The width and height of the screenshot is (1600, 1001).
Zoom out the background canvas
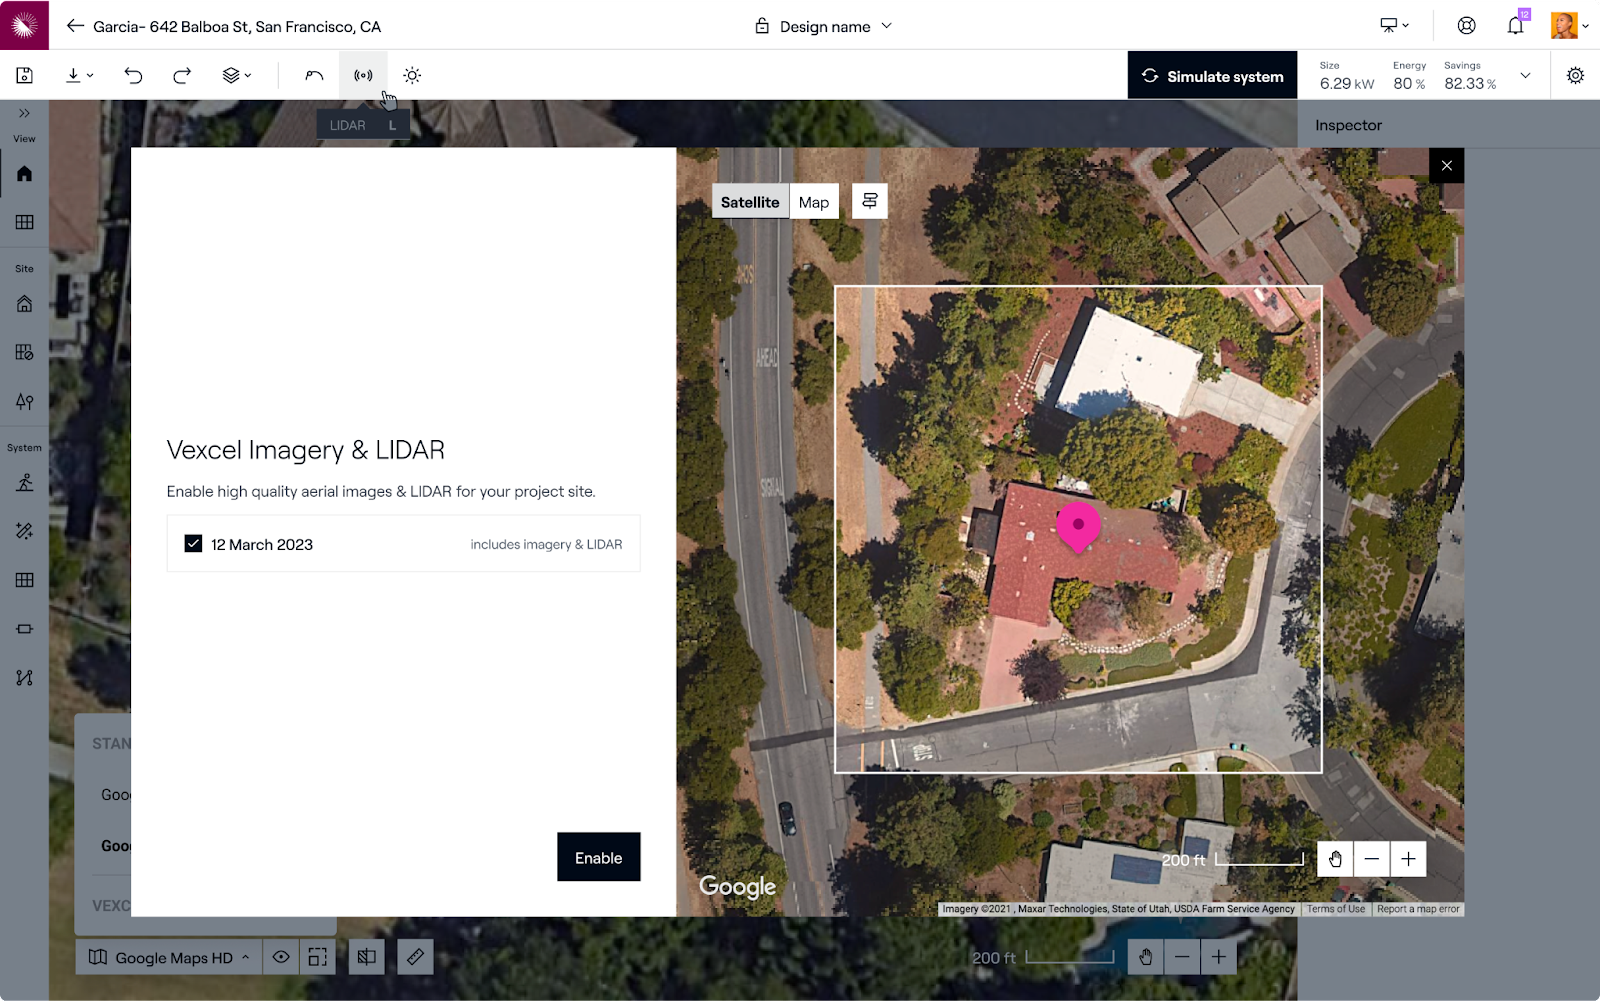click(1182, 957)
